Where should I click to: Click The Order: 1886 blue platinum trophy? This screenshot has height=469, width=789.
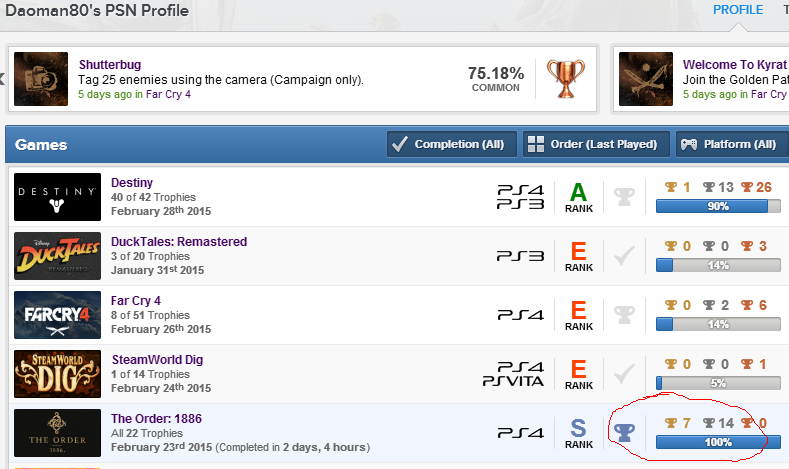pyautogui.click(x=624, y=431)
